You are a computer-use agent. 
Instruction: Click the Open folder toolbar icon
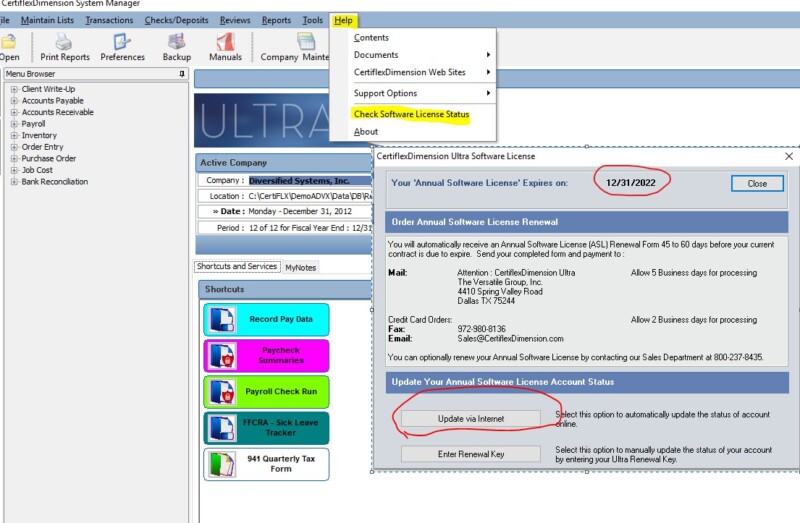(x=8, y=41)
